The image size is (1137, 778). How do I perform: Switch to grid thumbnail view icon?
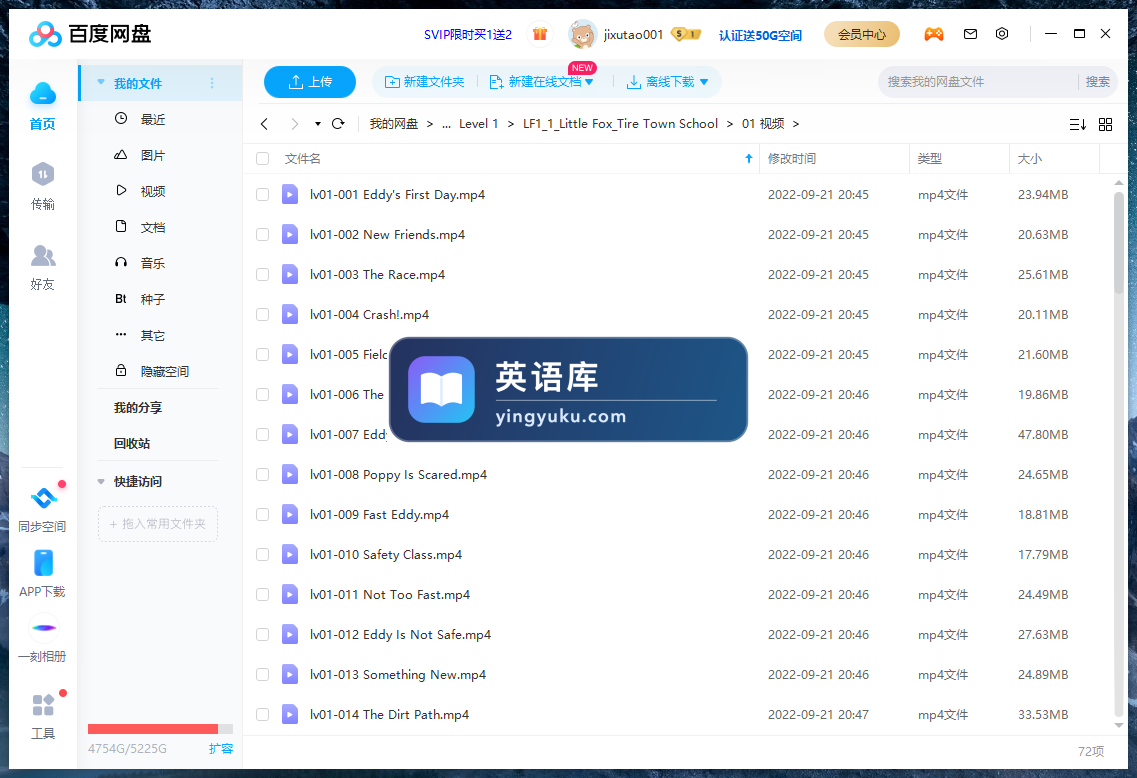1105,125
